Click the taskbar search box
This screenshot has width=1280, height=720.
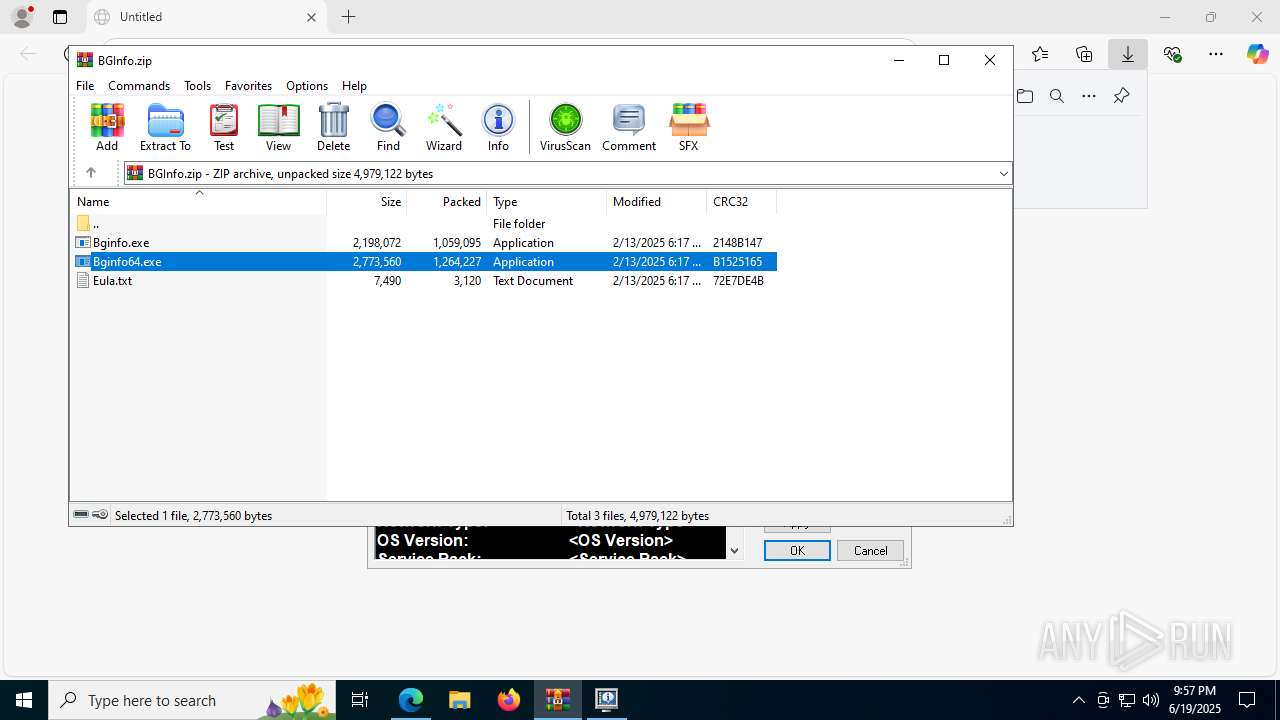pos(192,700)
